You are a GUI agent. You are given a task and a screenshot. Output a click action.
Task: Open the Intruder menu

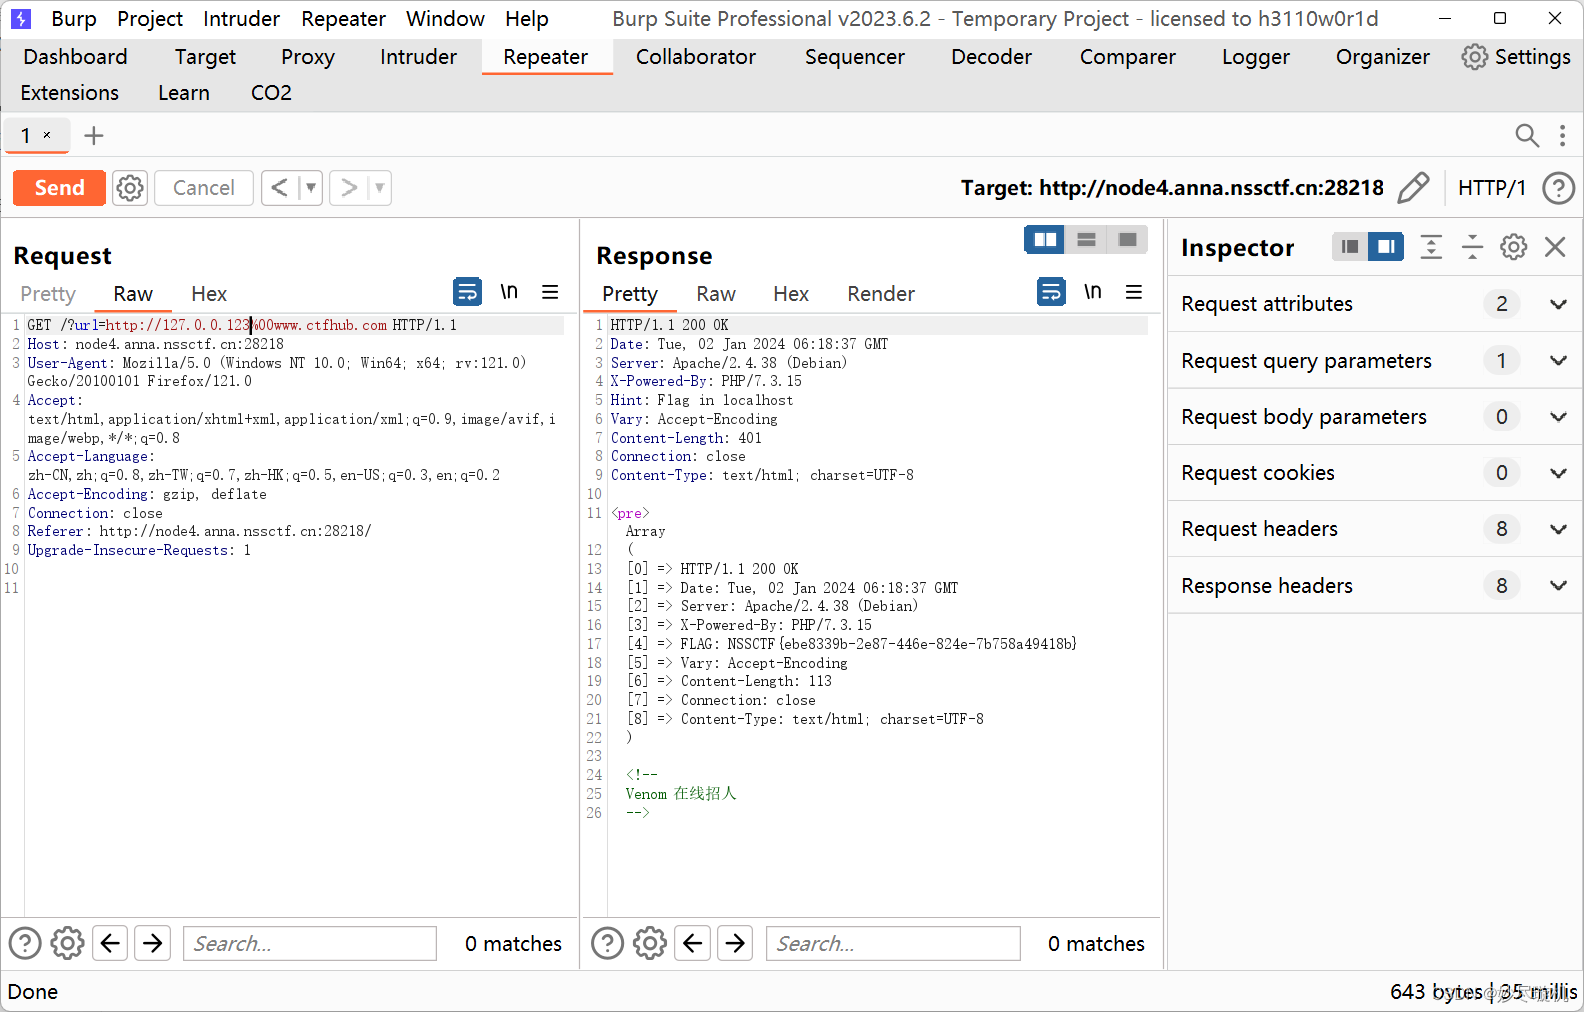pos(241,19)
